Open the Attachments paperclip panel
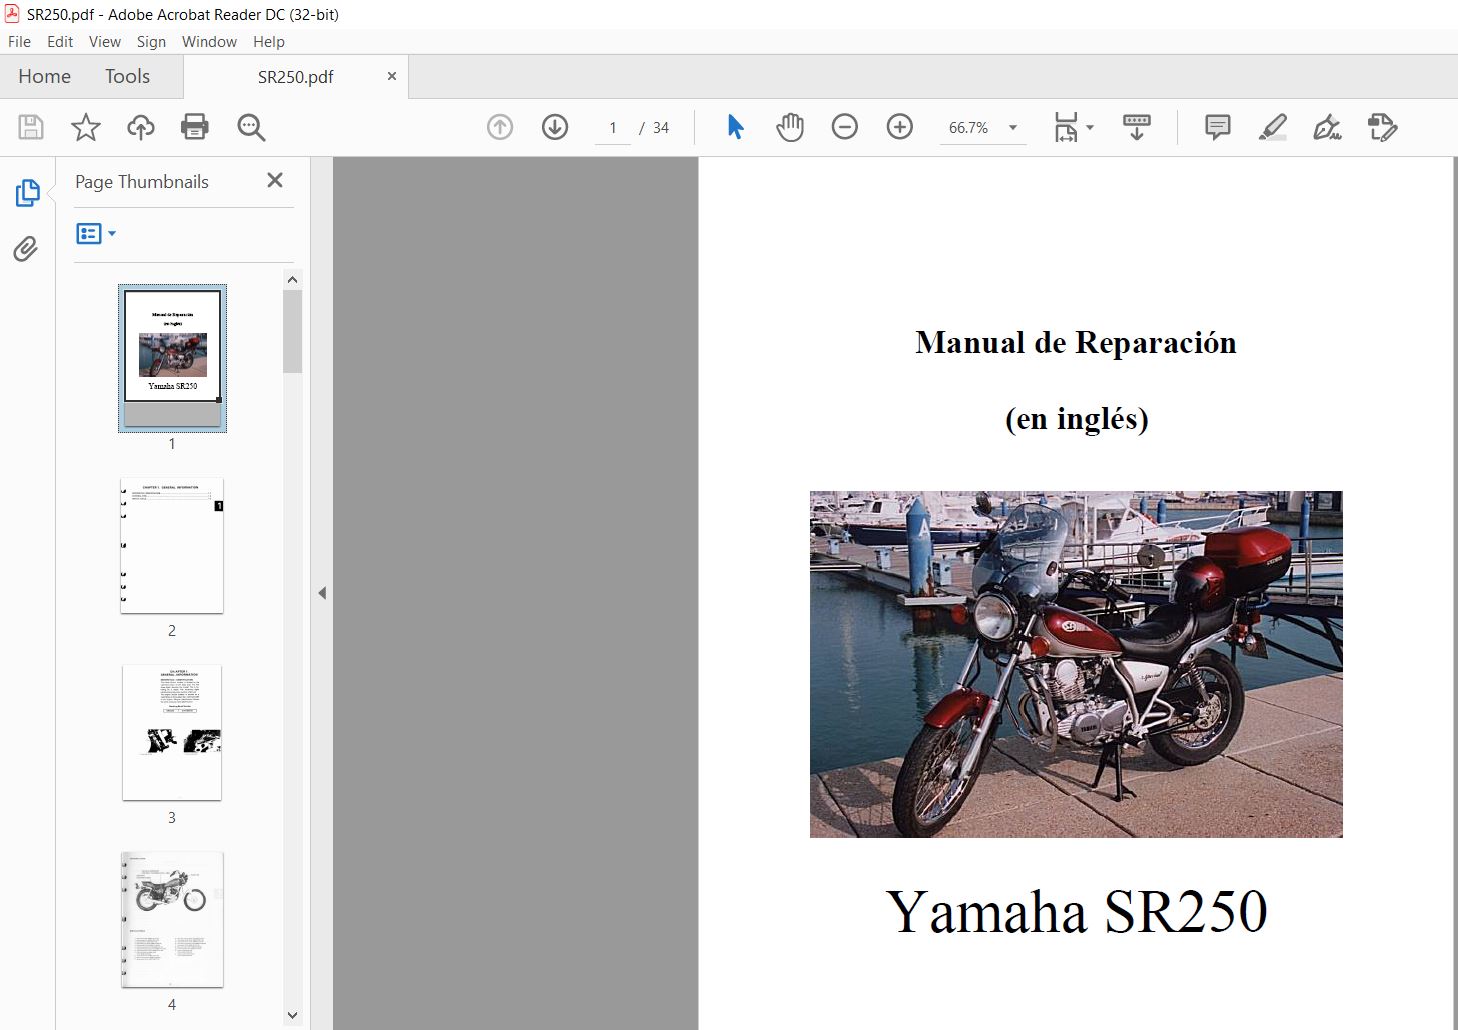1458x1030 pixels. (x=26, y=249)
